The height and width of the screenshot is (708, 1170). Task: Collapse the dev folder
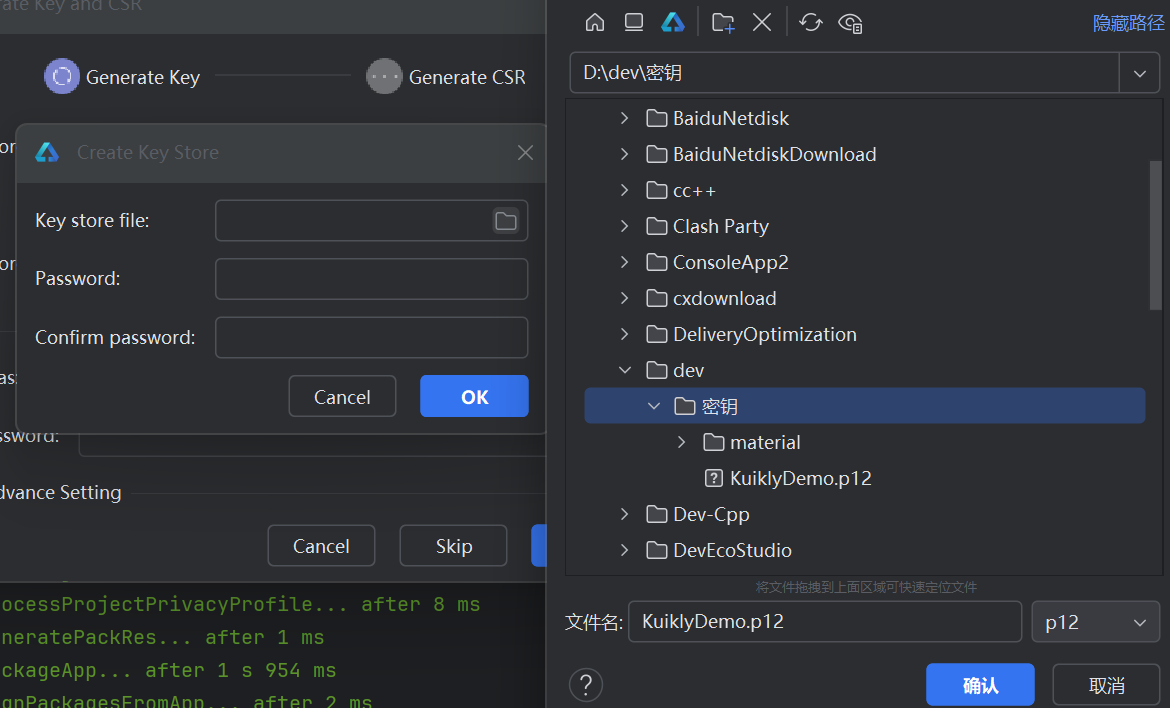coord(625,370)
